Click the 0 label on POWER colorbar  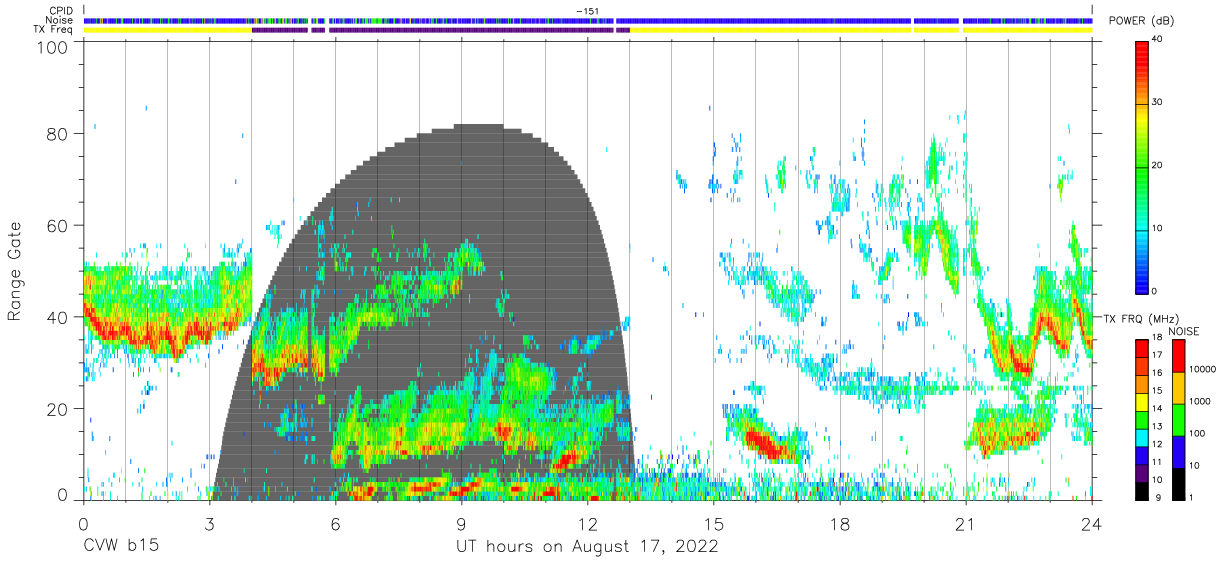1155,291
